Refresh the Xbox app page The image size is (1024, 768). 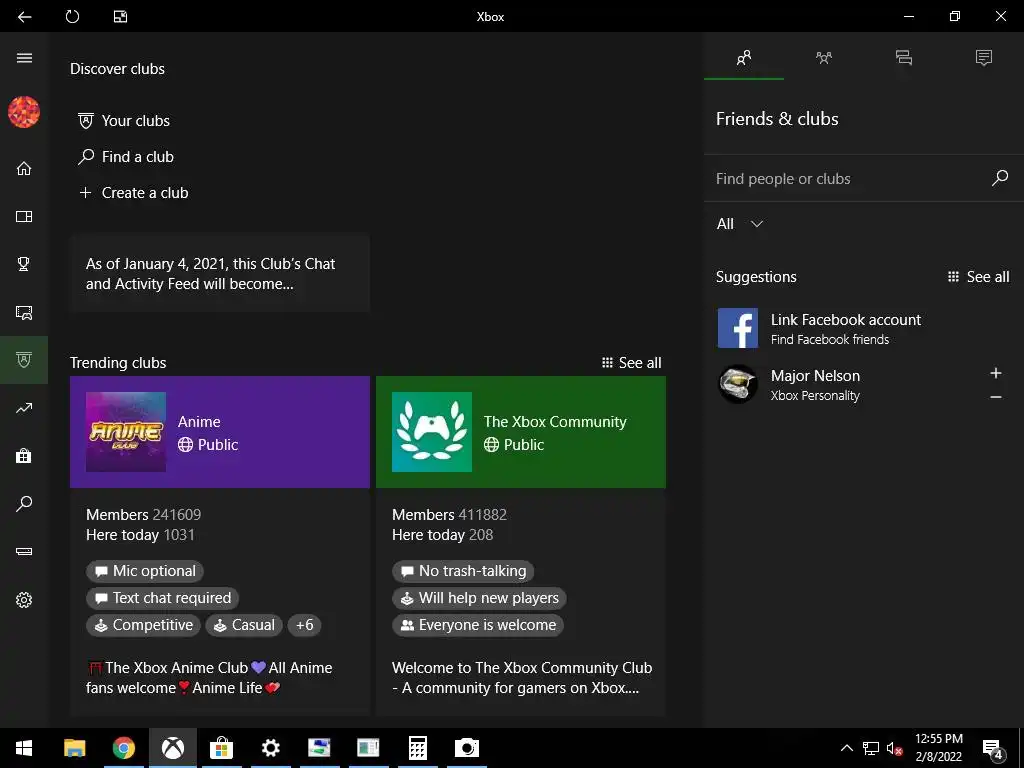pyautogui.click(x=72, y=16)
